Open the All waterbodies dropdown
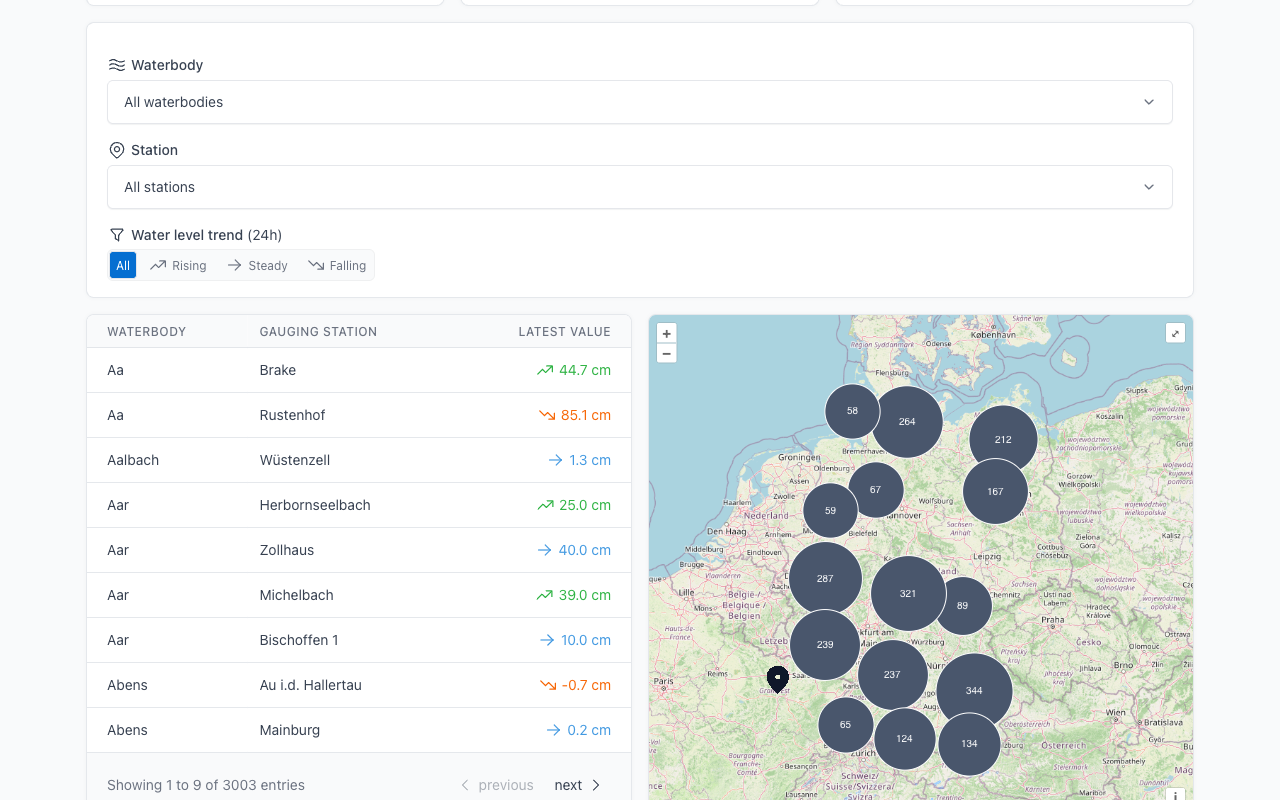Screen dimensions: 1280x800 [x=640, y=102]
